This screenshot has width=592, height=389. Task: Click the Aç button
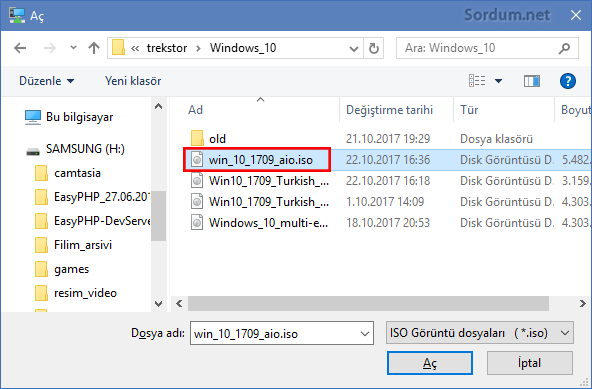pyautogui.click(x=430, y=363)
